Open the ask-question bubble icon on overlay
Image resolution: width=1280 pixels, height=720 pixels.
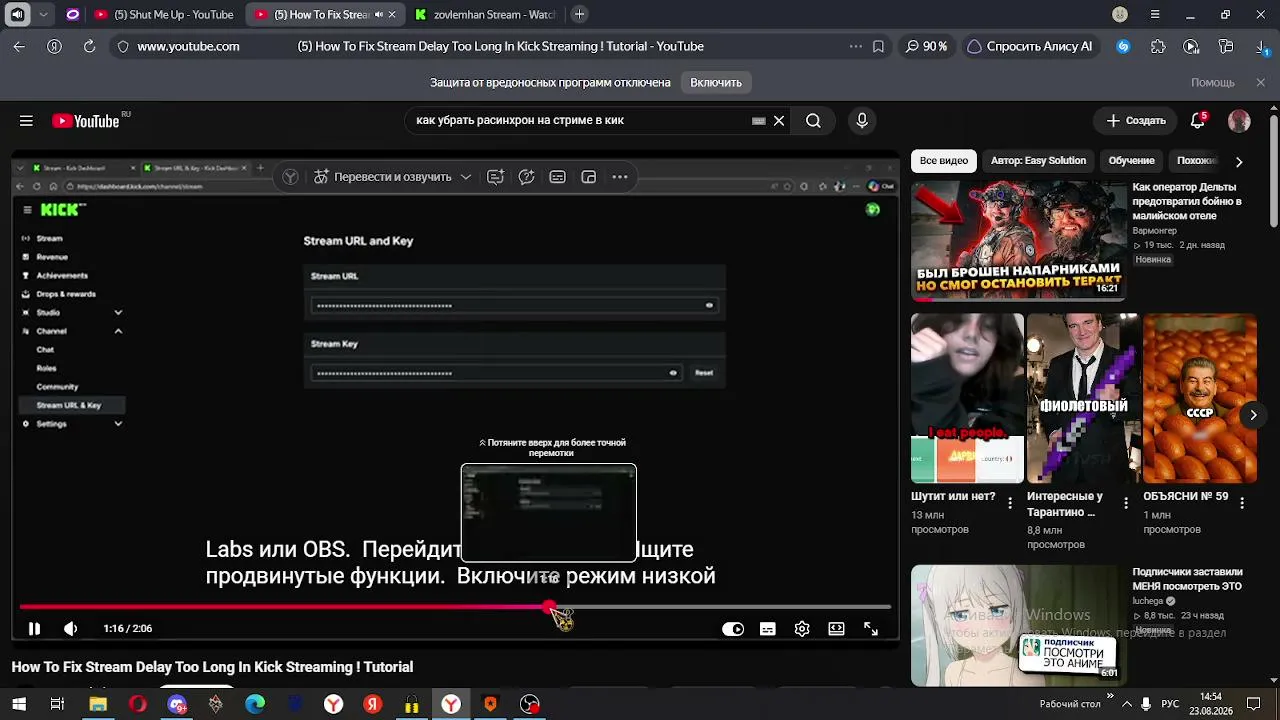pos(526,177)
